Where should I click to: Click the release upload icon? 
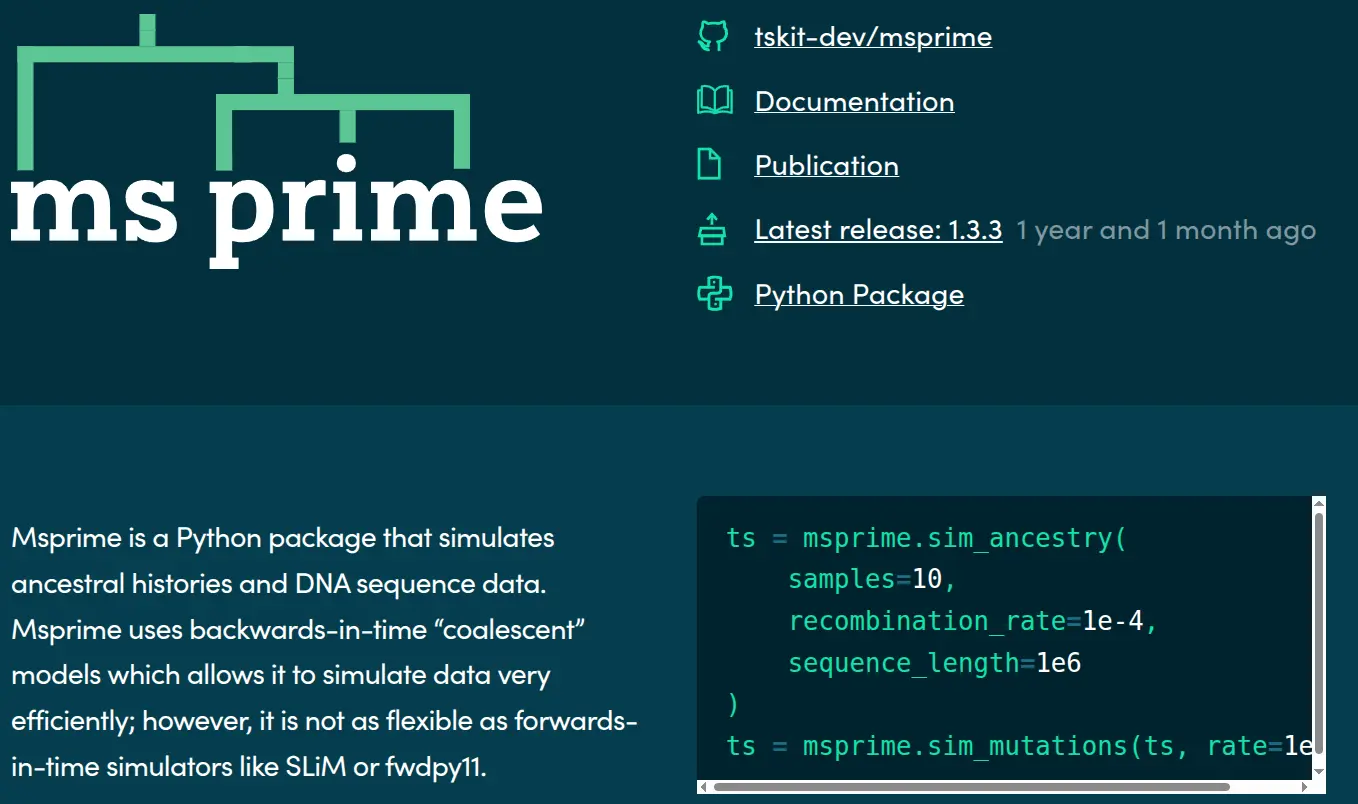point(712,229)
